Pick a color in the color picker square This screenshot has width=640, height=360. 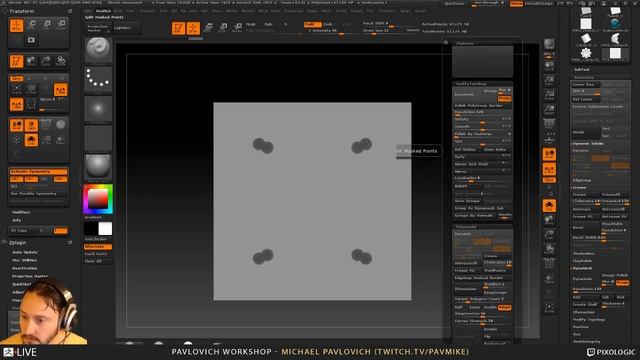pyautogui.click(x=98, y=199)
